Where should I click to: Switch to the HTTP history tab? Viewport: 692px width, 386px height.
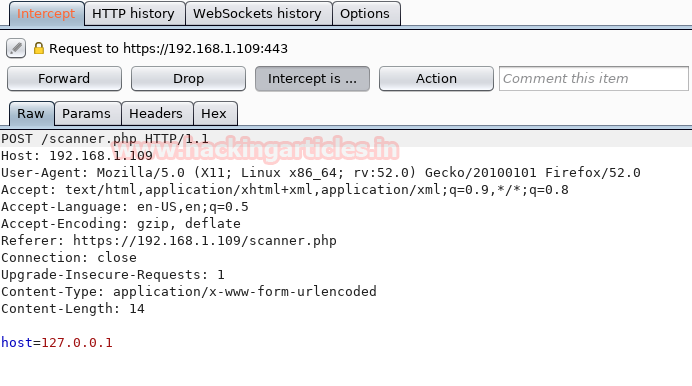click(133, 14)
